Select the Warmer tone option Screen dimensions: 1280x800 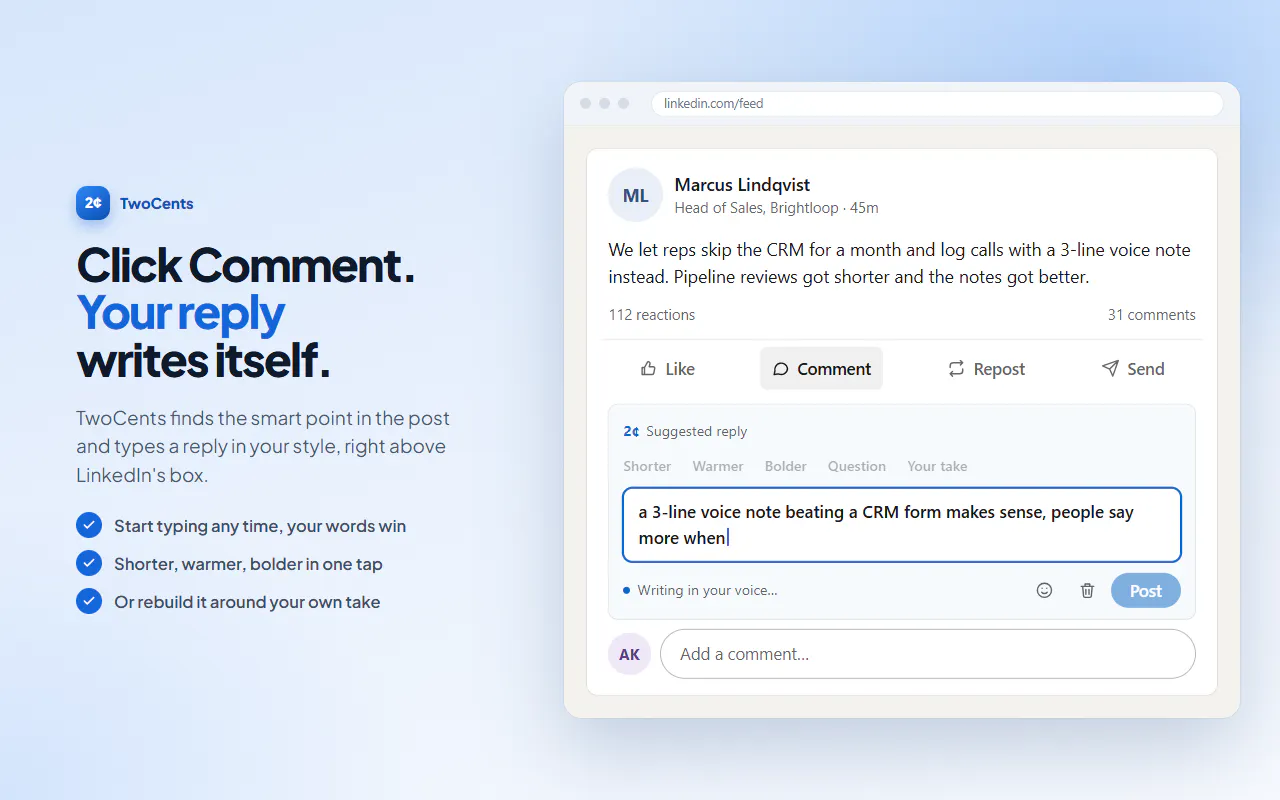(x=718, y=466)
